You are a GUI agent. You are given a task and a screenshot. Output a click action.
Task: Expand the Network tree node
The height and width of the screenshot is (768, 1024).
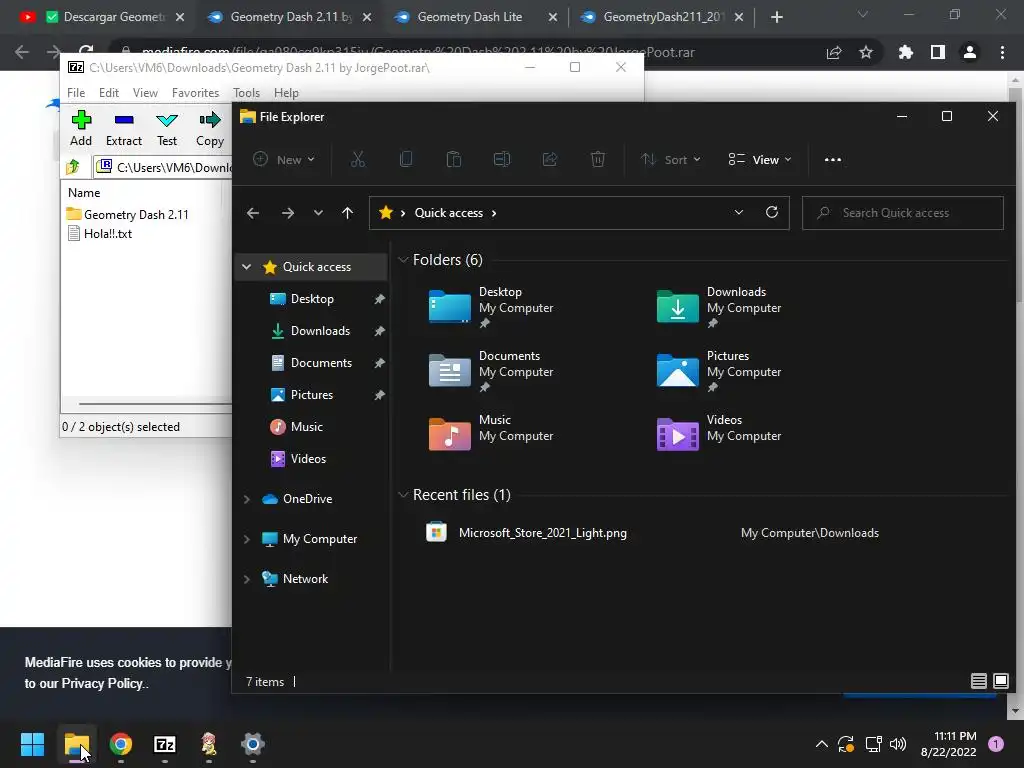[x=246, y=579]
